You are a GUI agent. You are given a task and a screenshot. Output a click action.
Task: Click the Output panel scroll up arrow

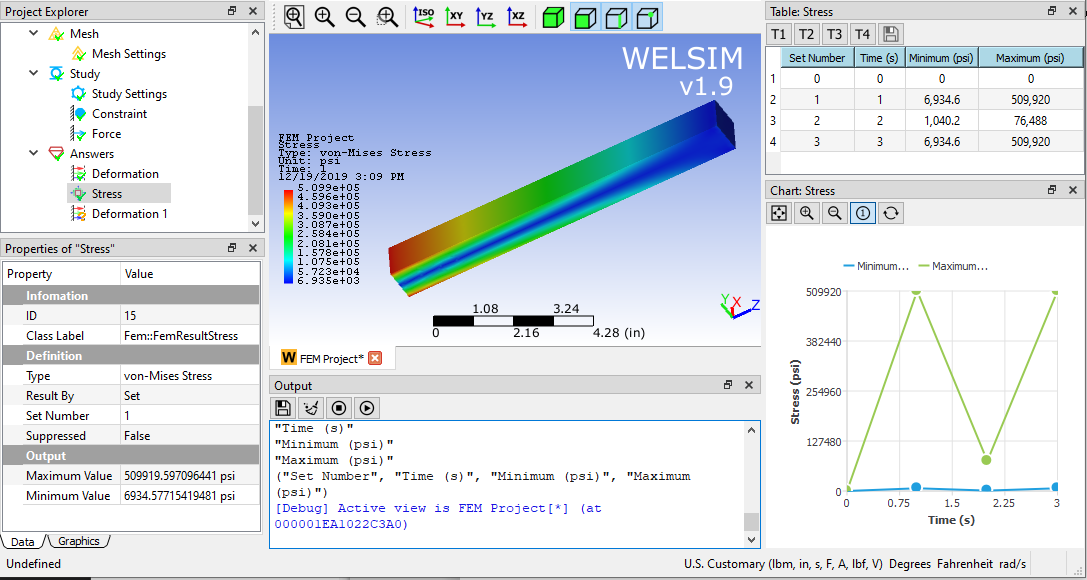tap(751, 430)
